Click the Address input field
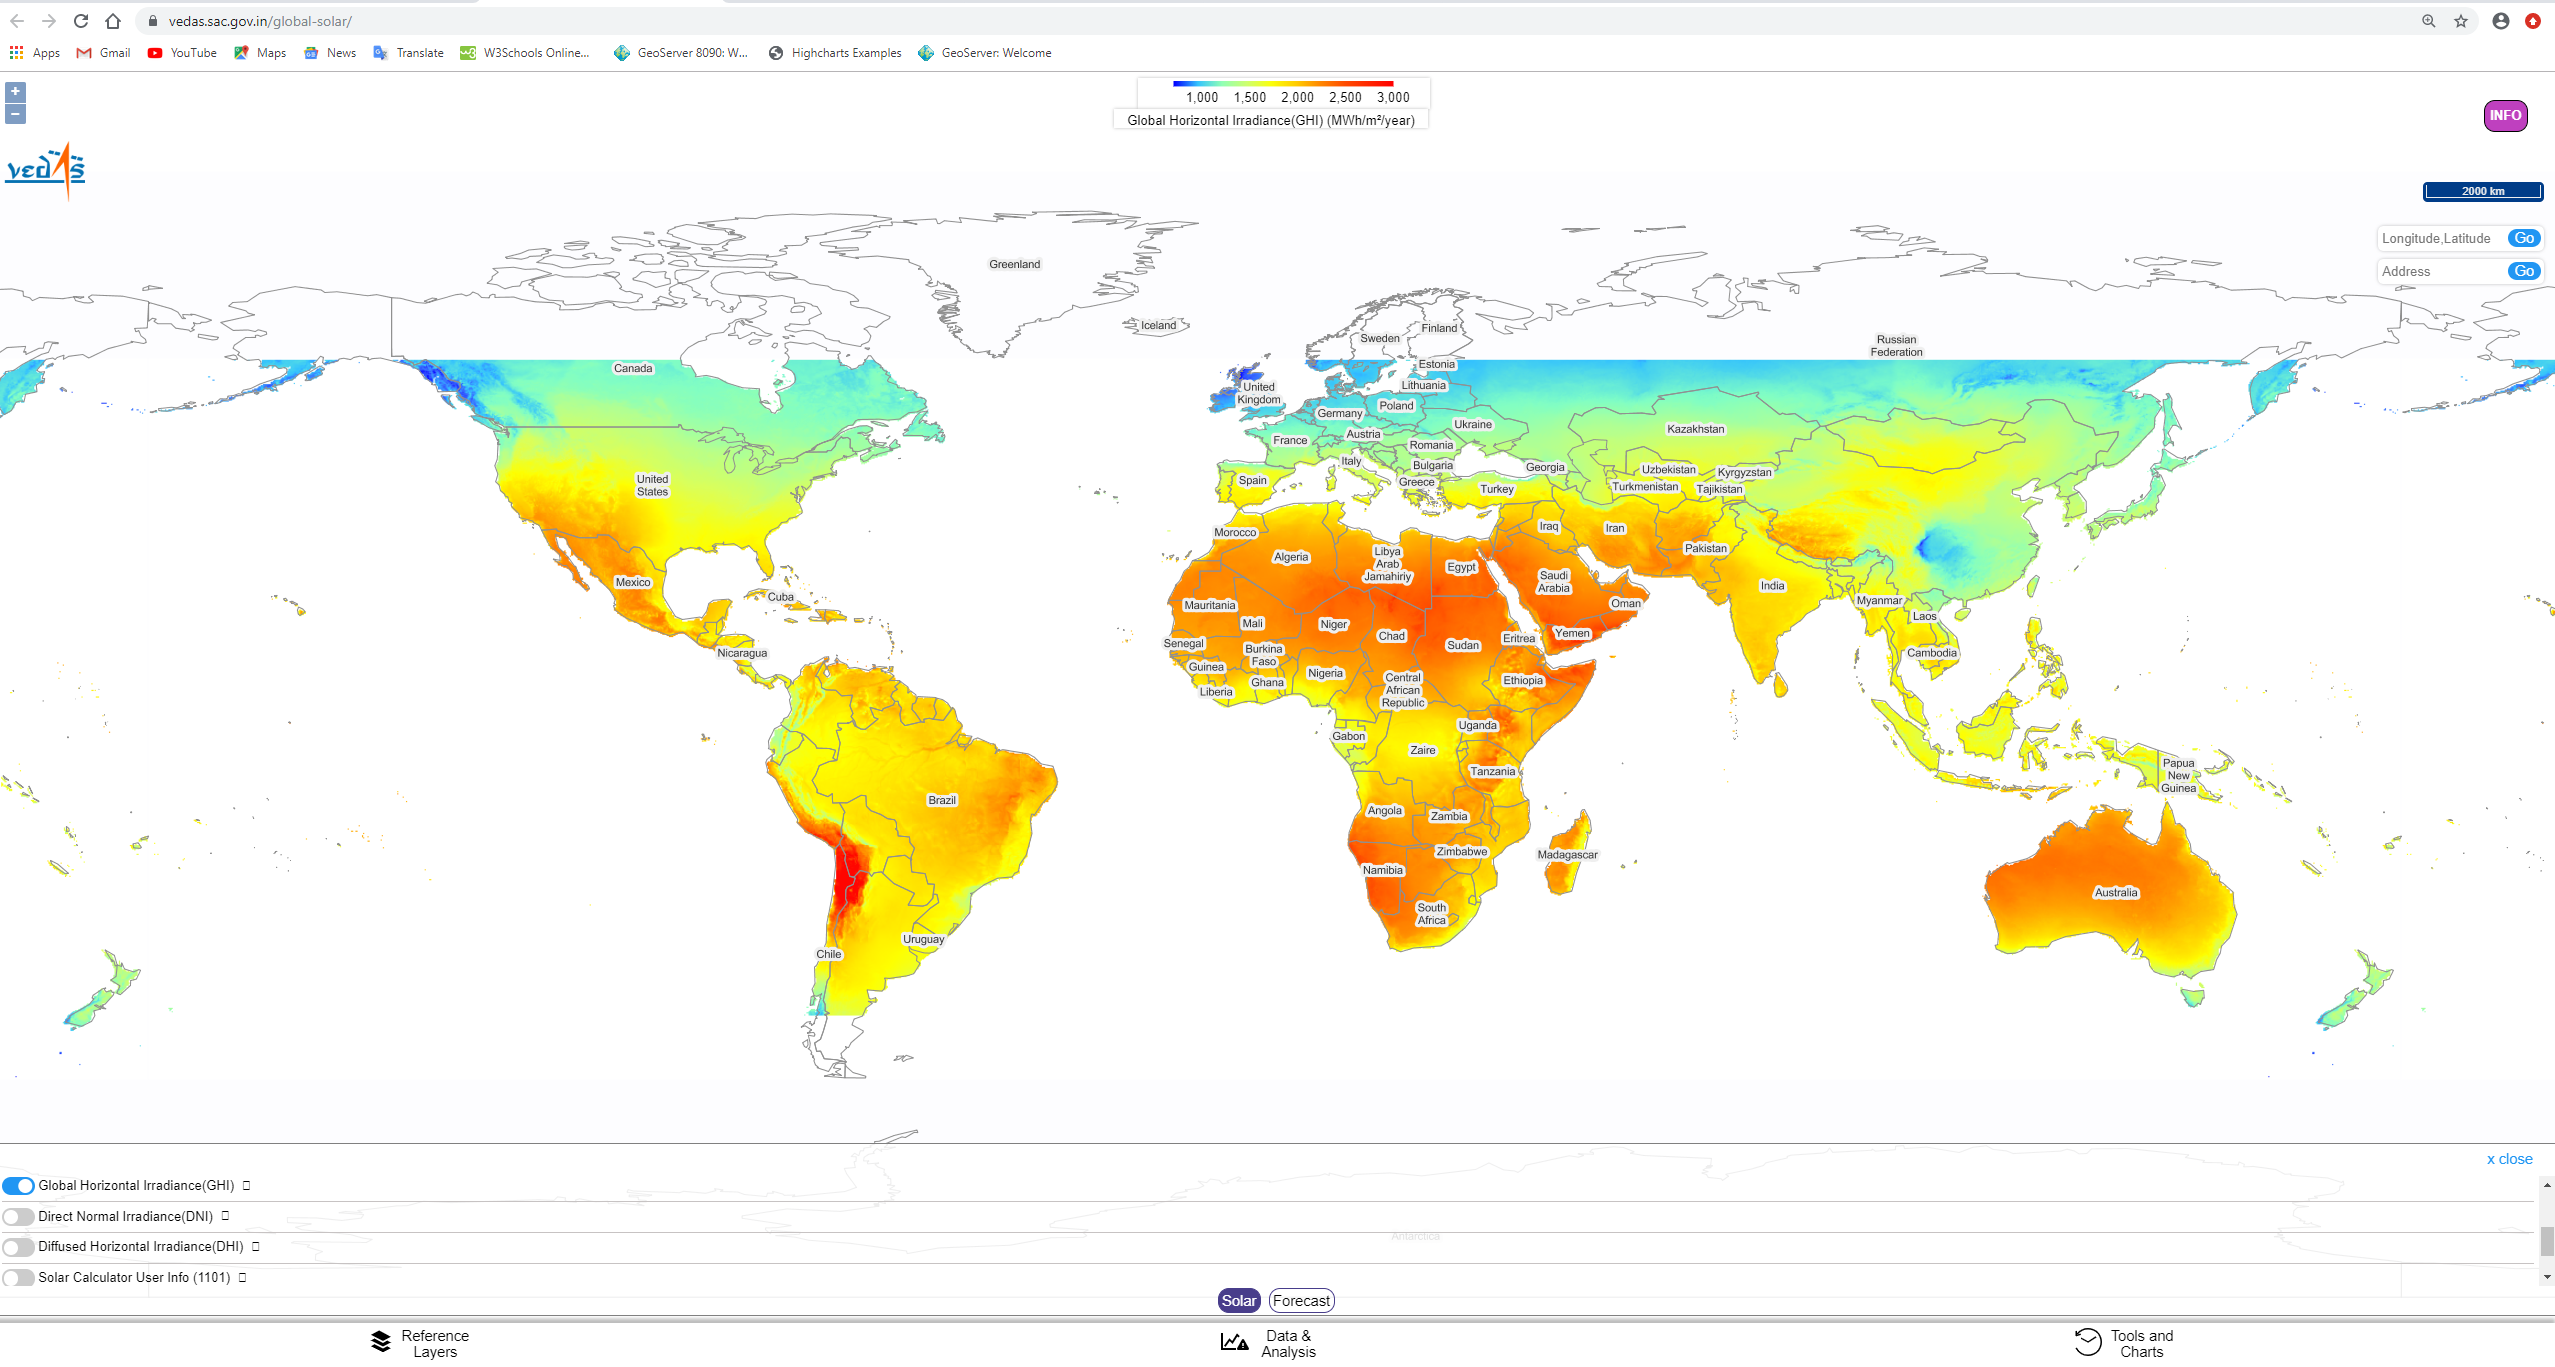The width and height of the screenshot is (2555, 1367). [2442, 271]
